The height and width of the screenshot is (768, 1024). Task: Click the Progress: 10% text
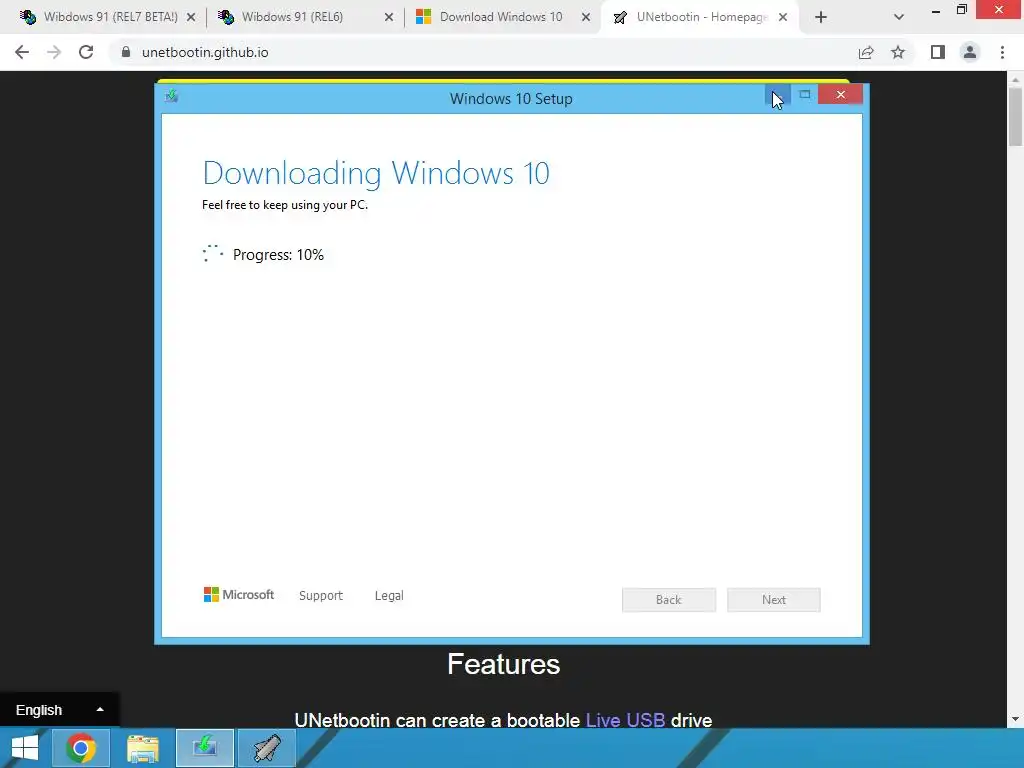point(278,255)
